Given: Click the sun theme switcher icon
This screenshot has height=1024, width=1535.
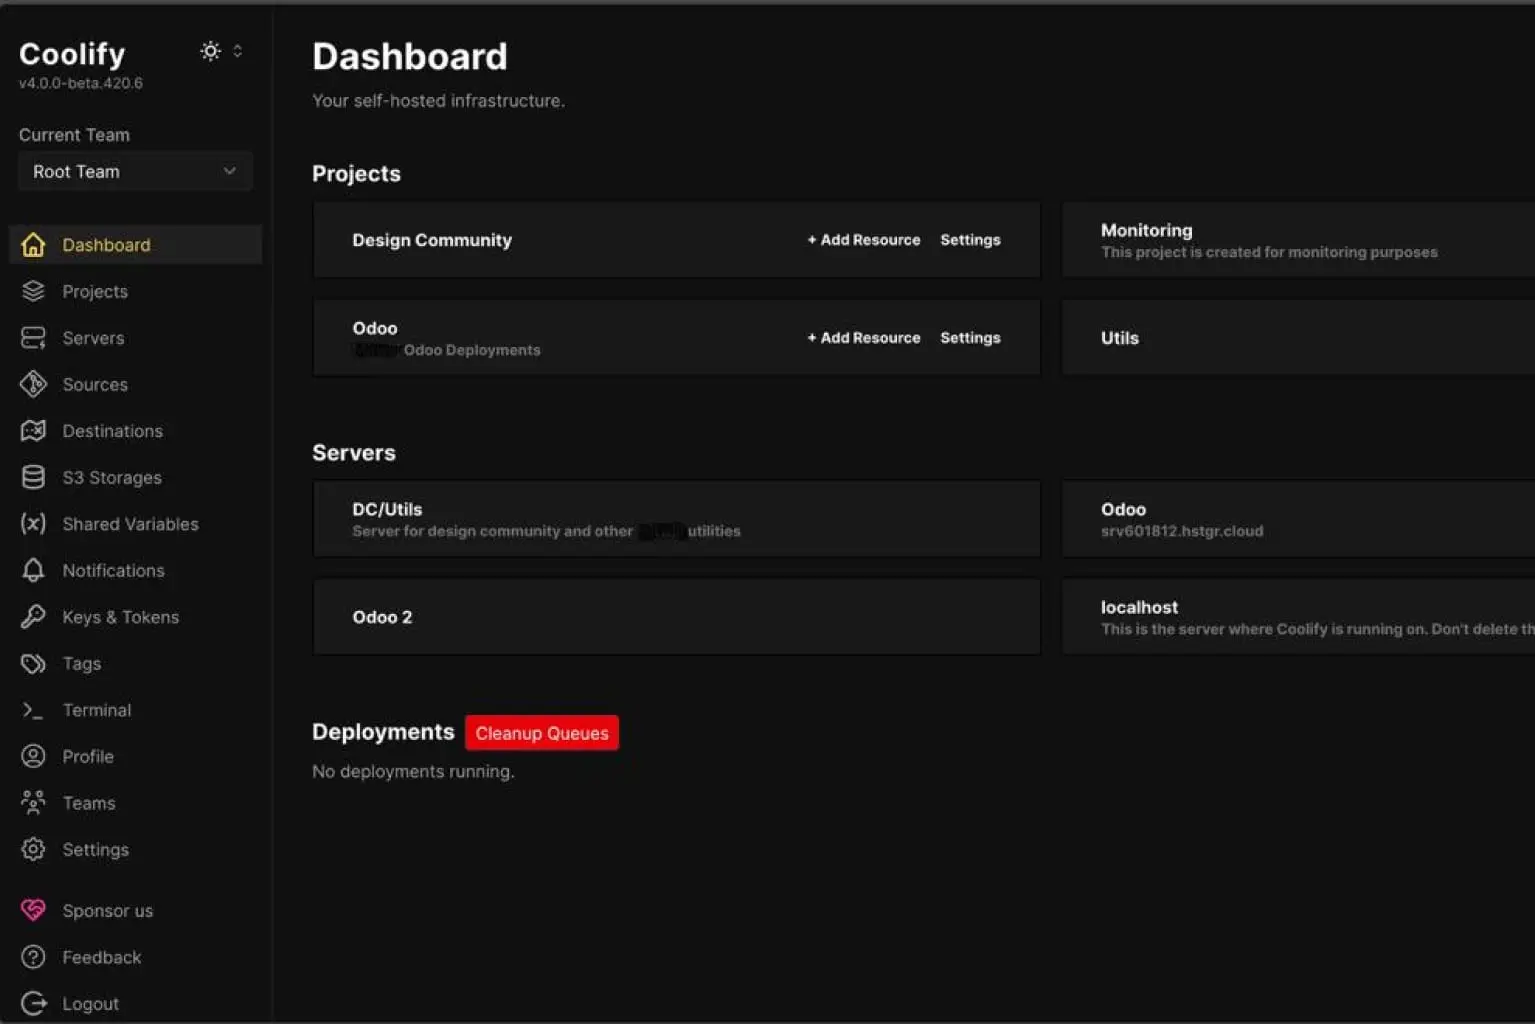Looking at the screenshot, I should [210, 51].
